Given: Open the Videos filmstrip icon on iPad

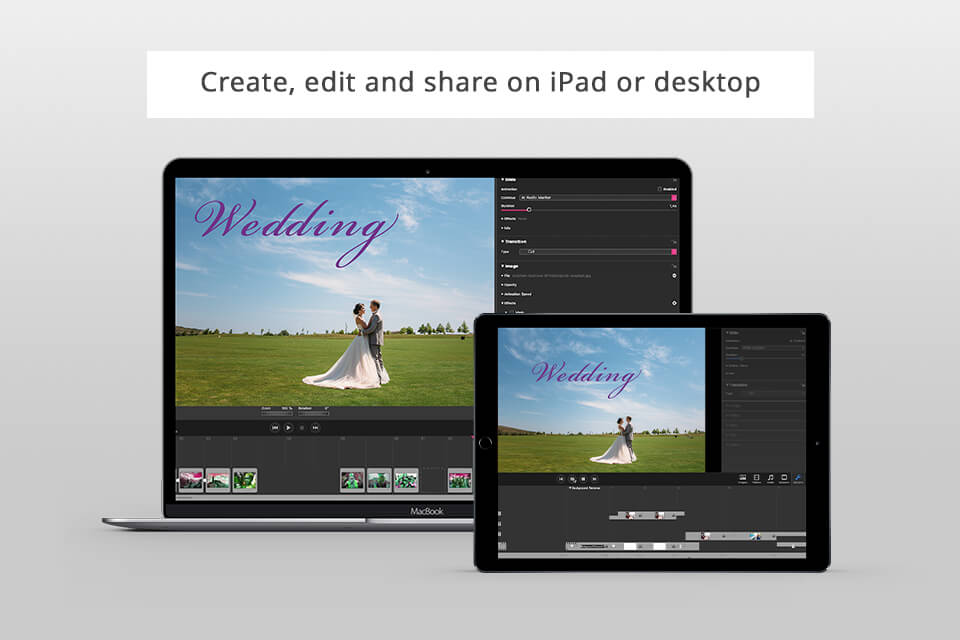Looking at the screenshot, I should [x=756, y=478].
